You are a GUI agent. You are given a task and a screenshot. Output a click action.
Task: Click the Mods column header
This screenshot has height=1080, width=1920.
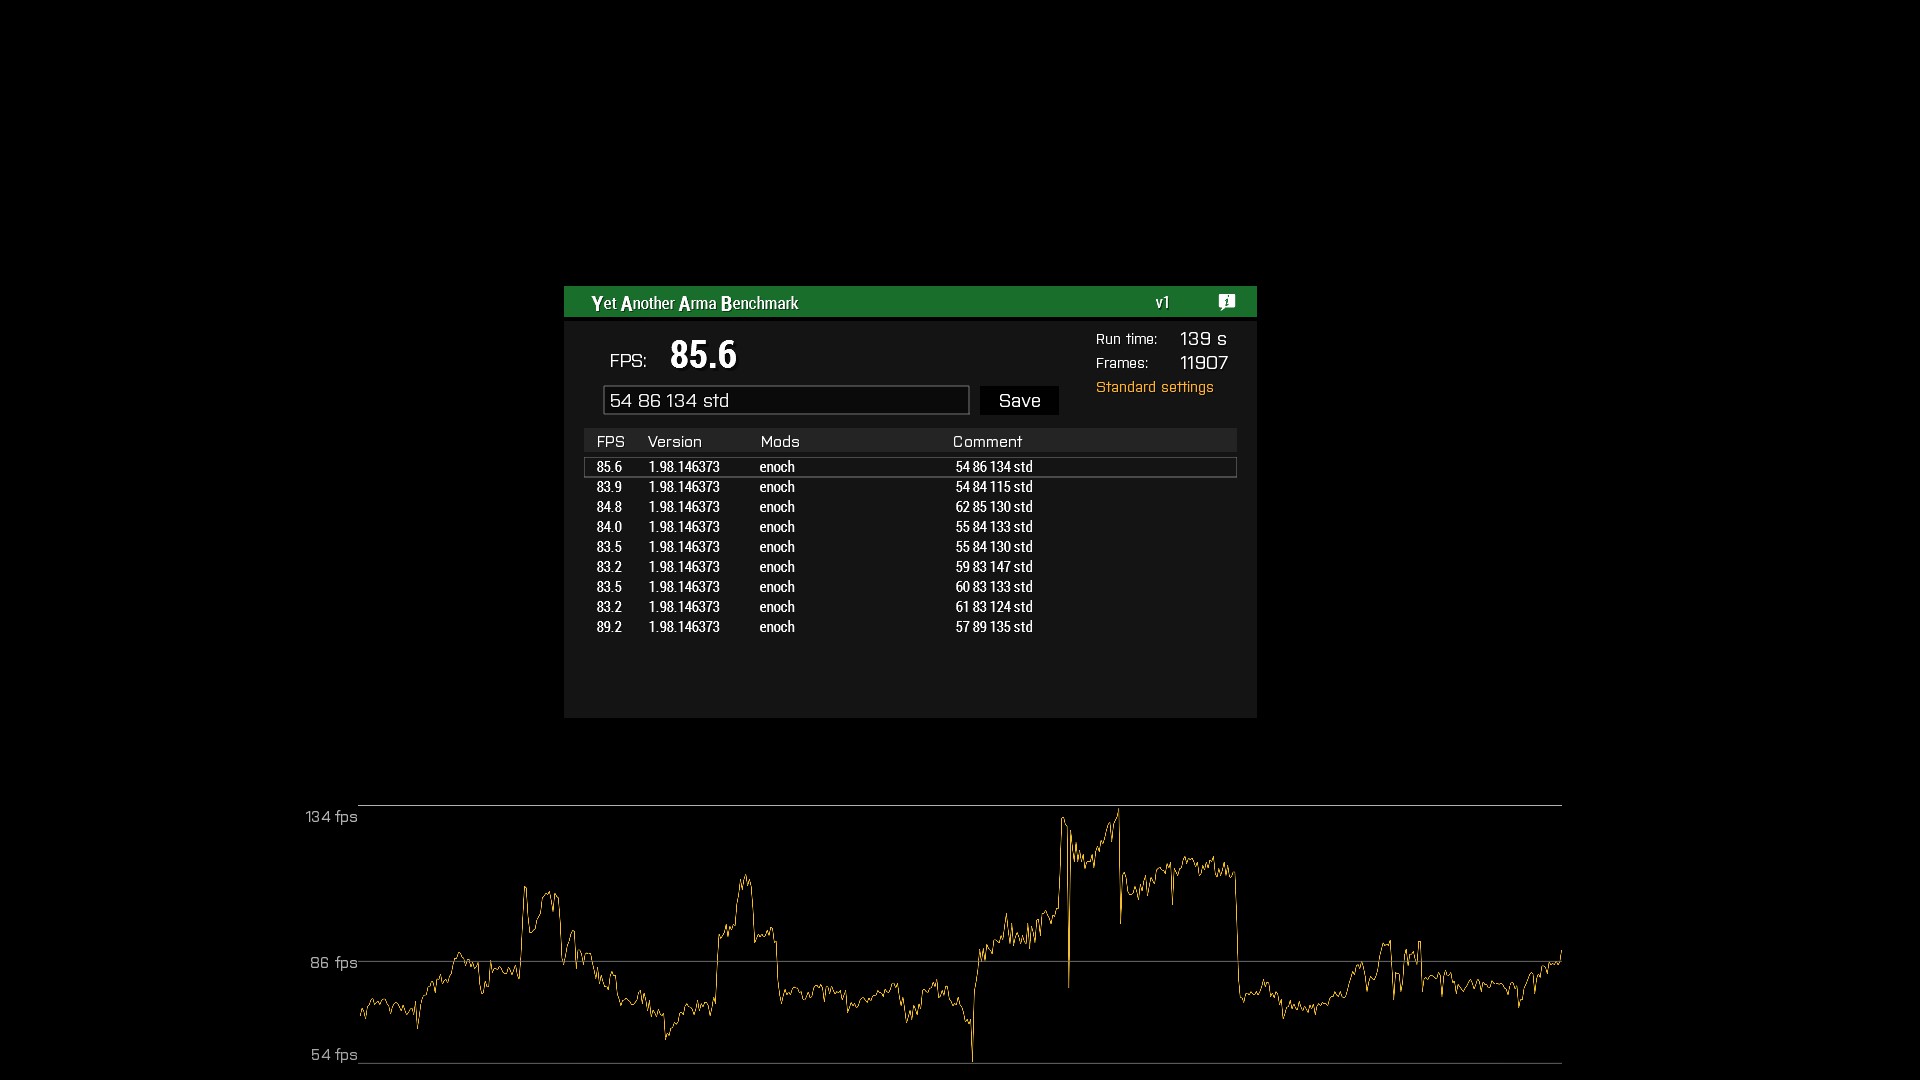click(x=779, y=442)
